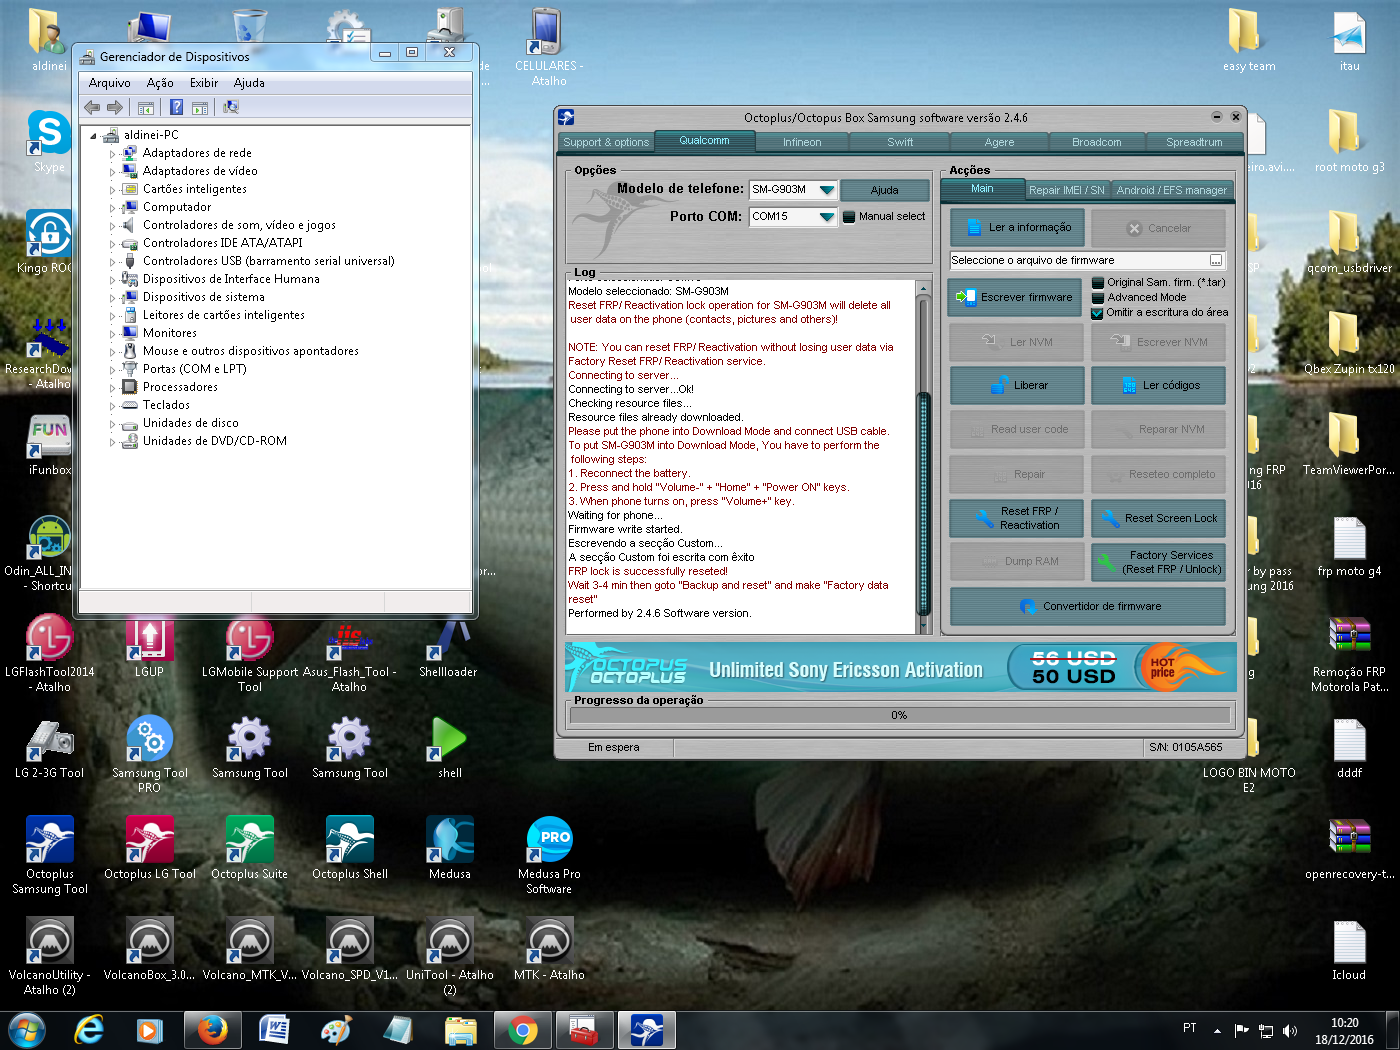
Task: Open Firefox from the taskbar
Action: (211, 1029)
